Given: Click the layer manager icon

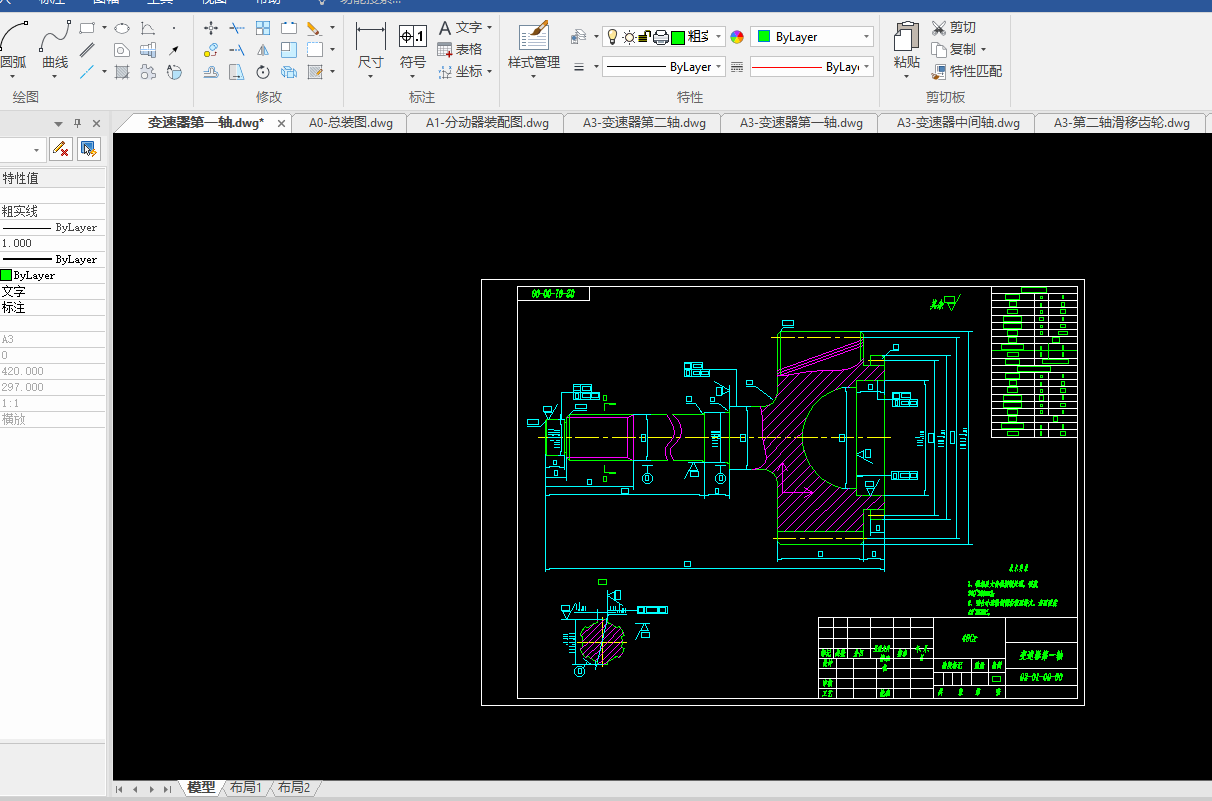Looking at the screenshot, I should click(x=578, y=37).
